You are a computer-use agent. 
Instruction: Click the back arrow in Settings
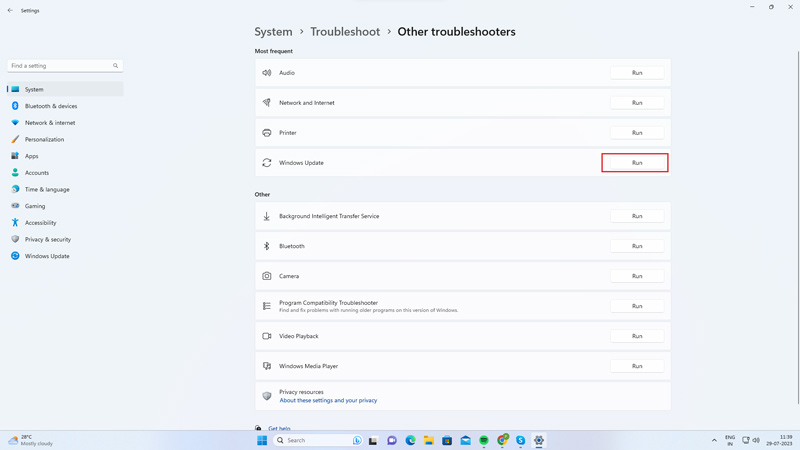point(10,10)
